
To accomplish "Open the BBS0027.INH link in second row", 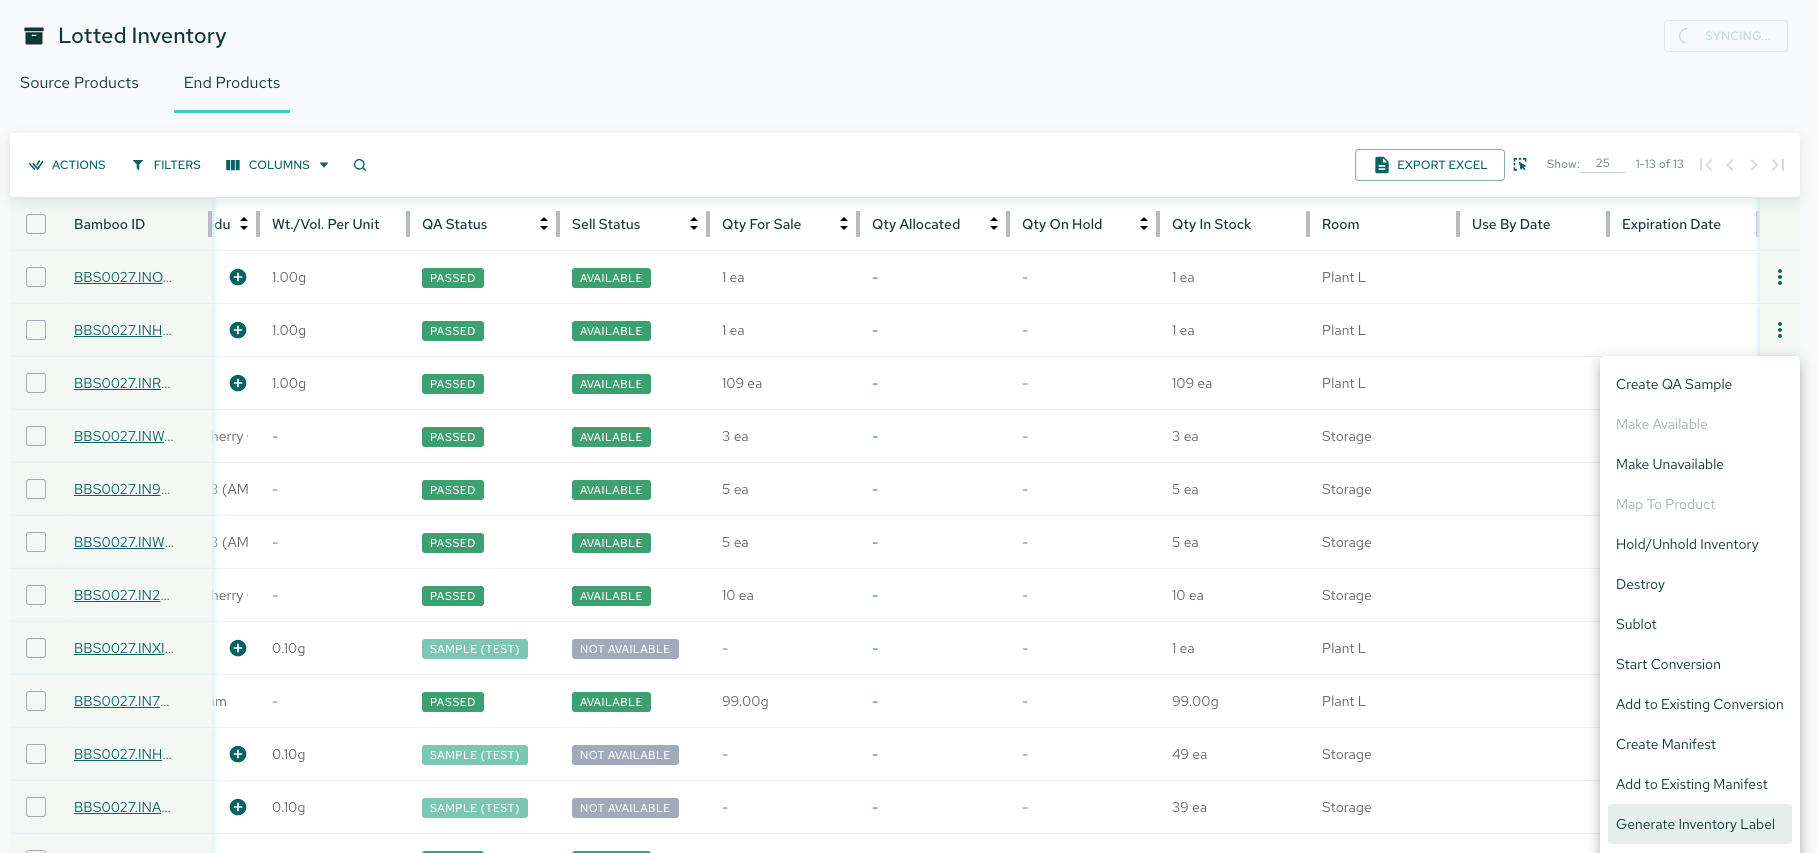I will [x=123, y=330].
